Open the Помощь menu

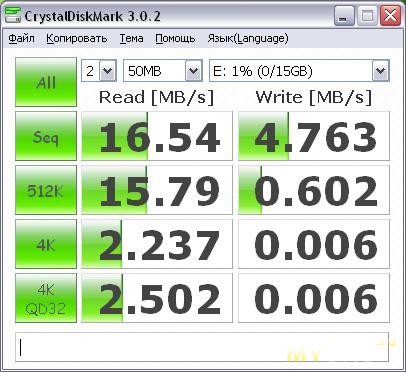[175, 38]
